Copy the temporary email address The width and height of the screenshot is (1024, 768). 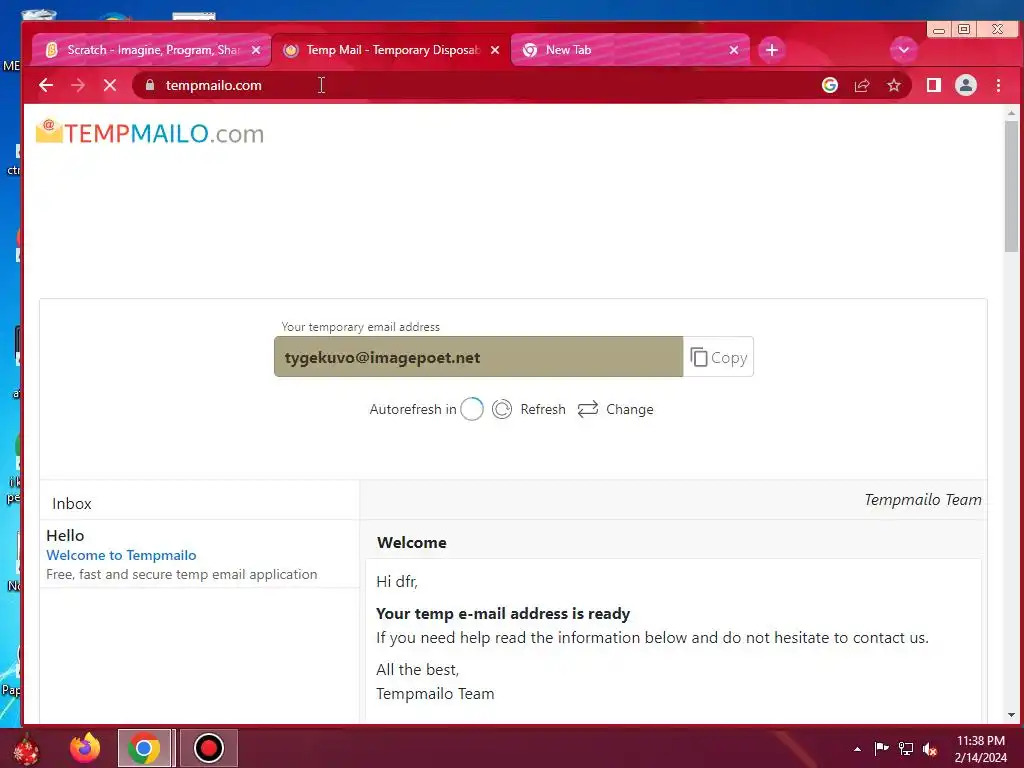718,357
